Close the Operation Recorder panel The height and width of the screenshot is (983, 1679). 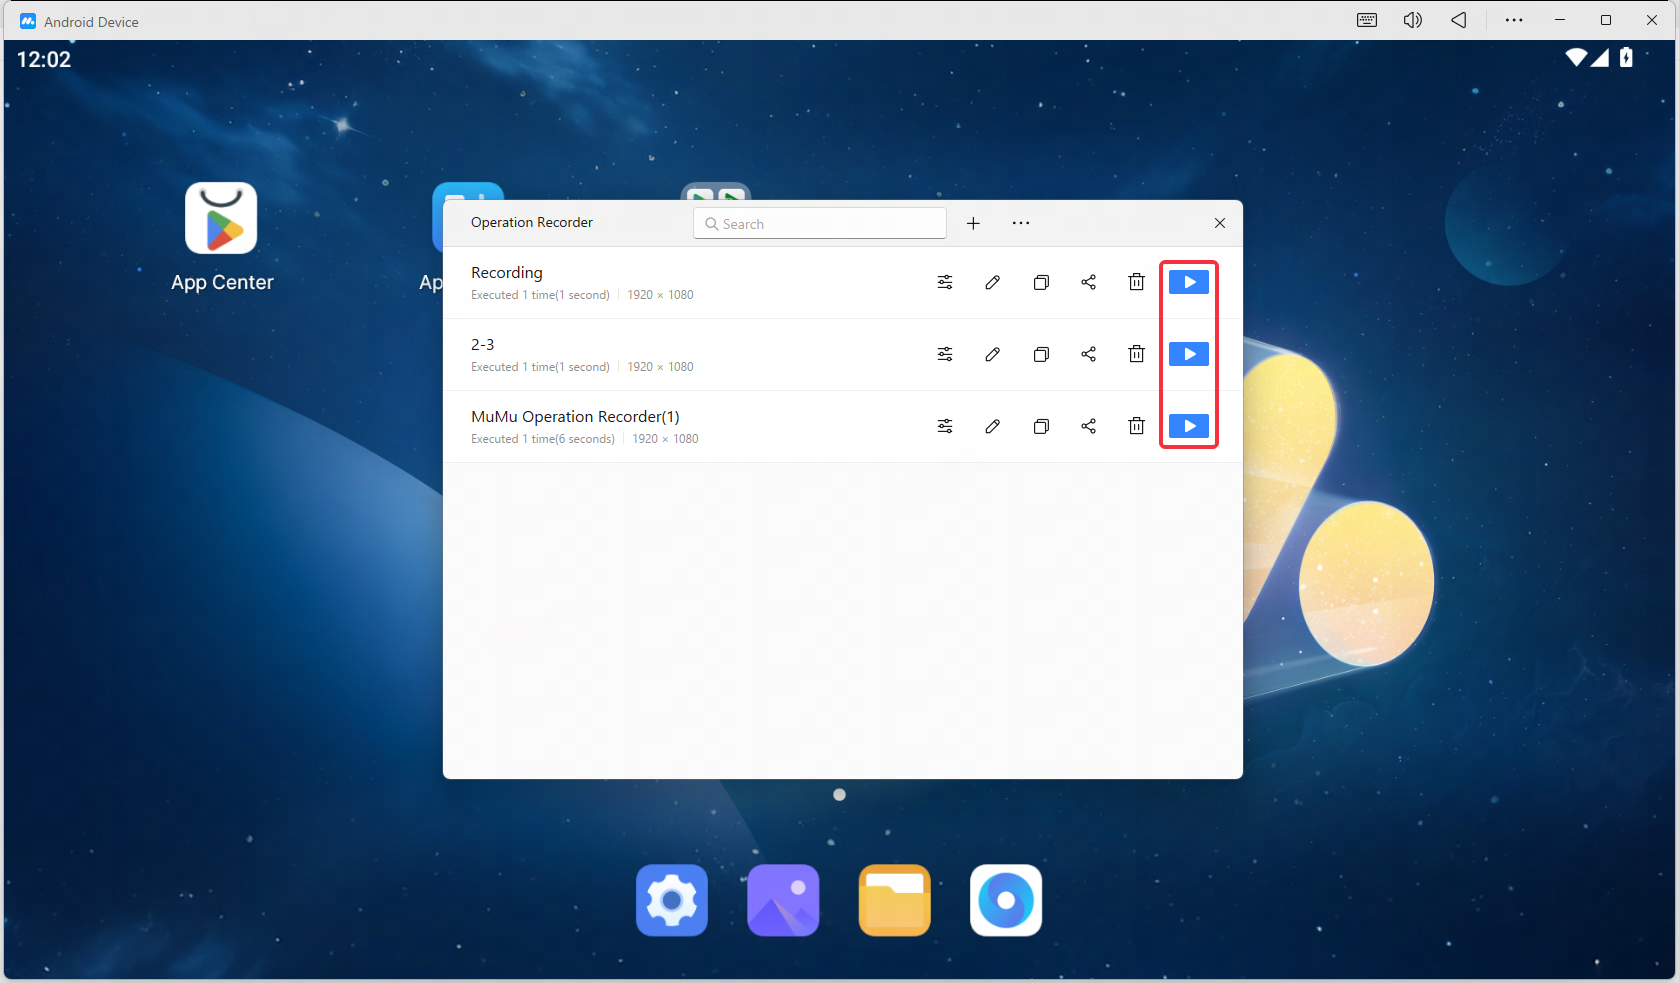tap(1220, 223)
